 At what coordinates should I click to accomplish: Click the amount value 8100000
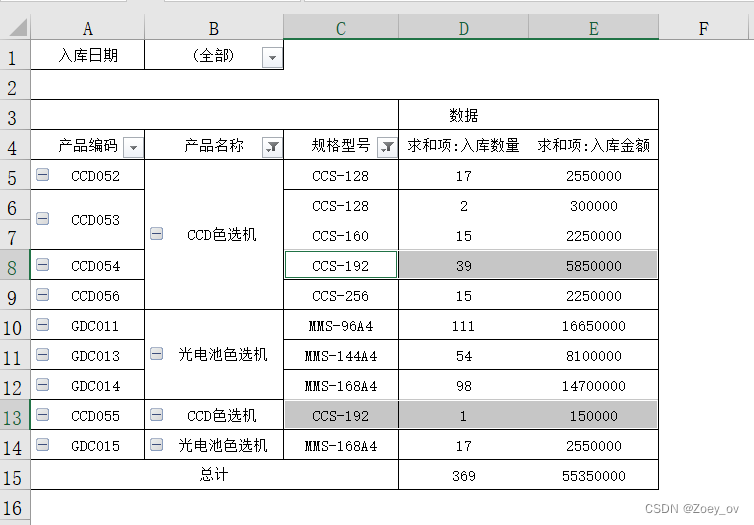coord(593,355)
